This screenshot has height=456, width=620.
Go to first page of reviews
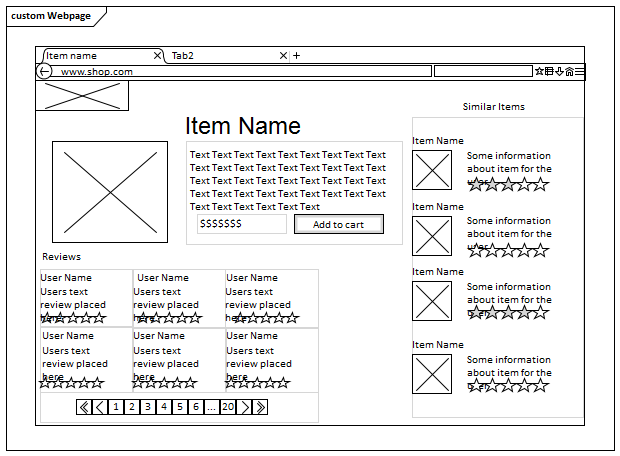84,407
